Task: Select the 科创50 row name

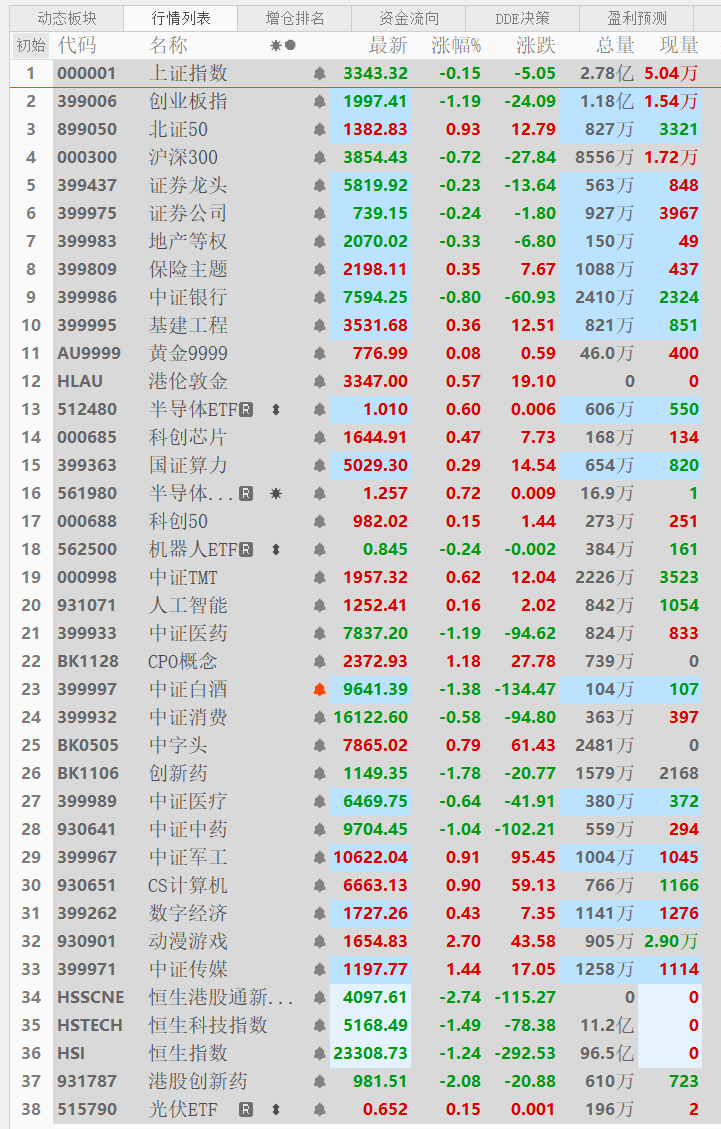Action: (178, 521)
